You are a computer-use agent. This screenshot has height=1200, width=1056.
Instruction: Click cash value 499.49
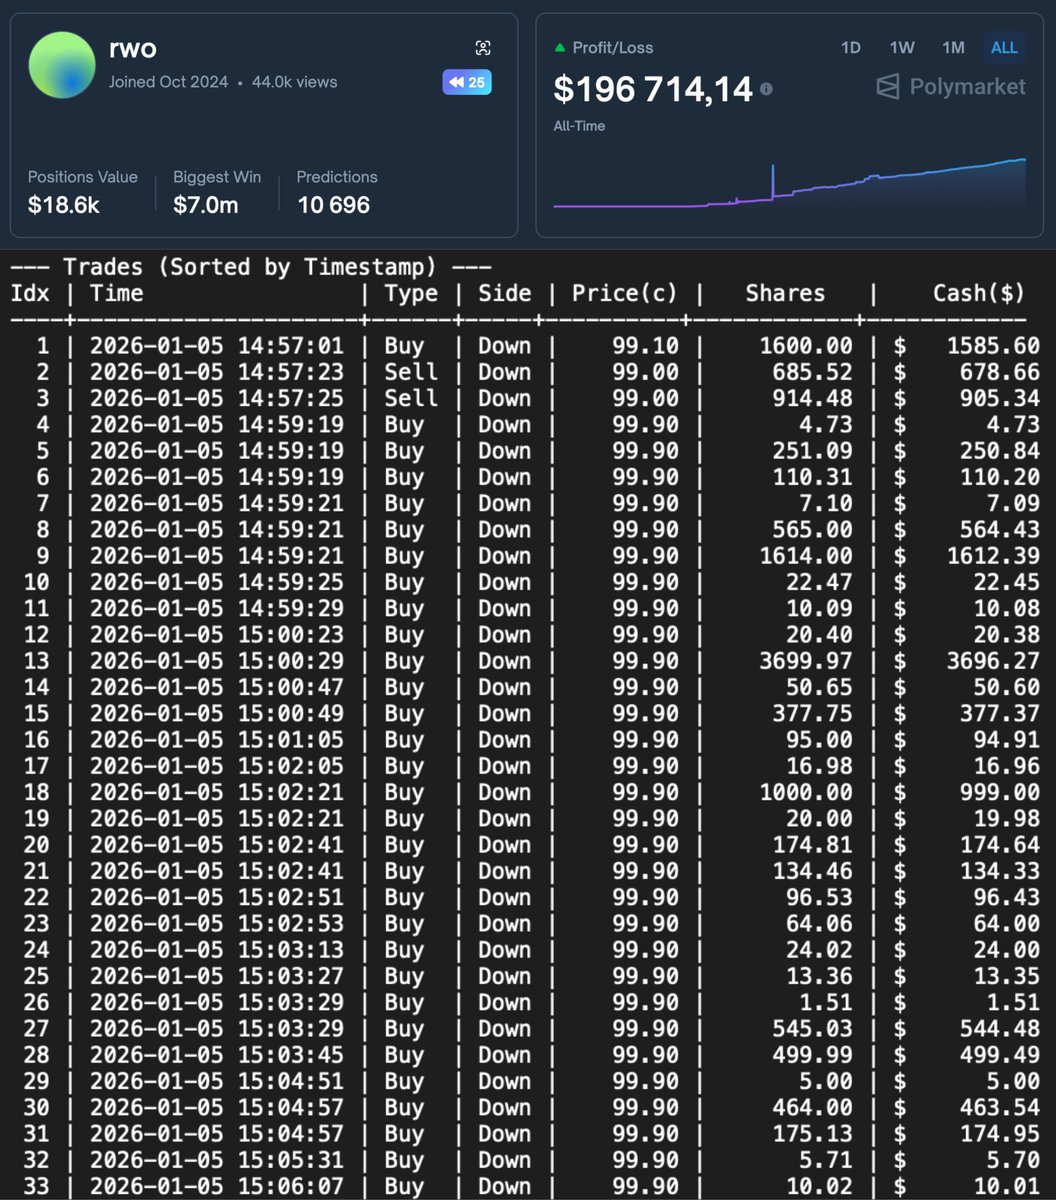coord(1000,1055)
